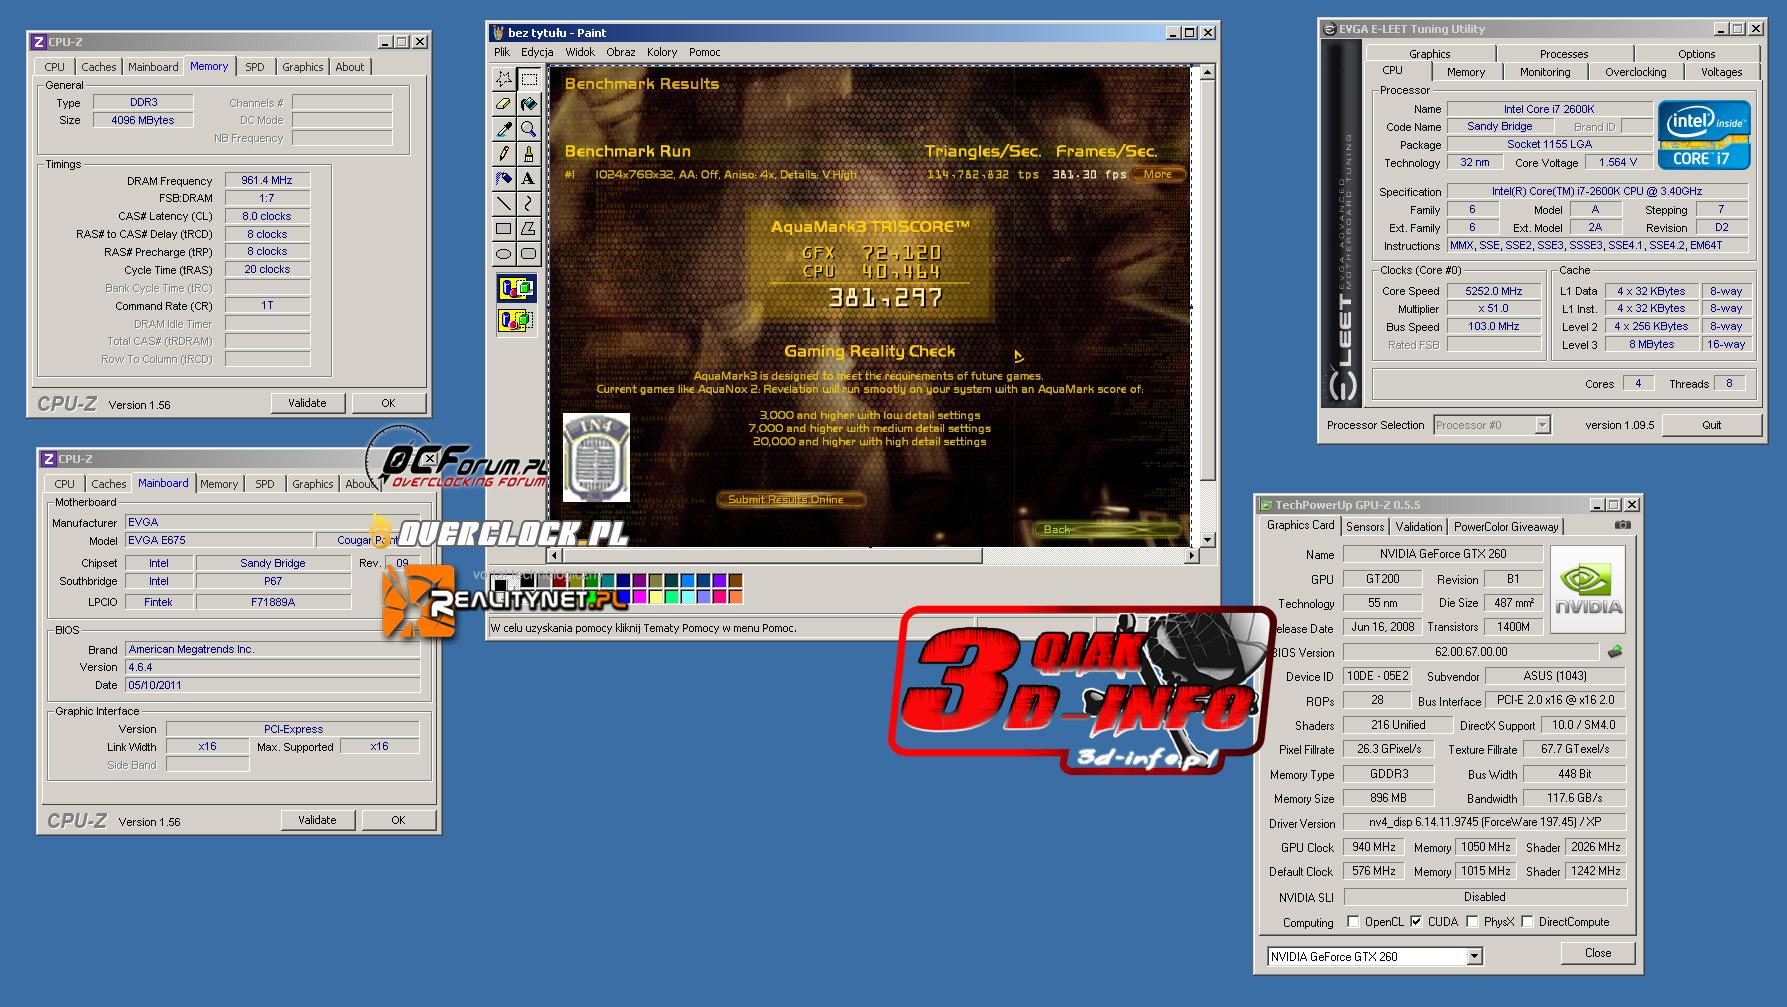Viewport: 1787px width, 1007px height.
Task: Pick the Eraser tool in Paint
Action: point(504,103)
